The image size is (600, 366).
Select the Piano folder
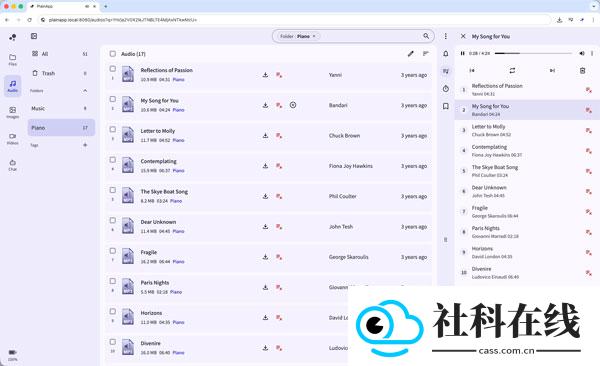(61, 127)
